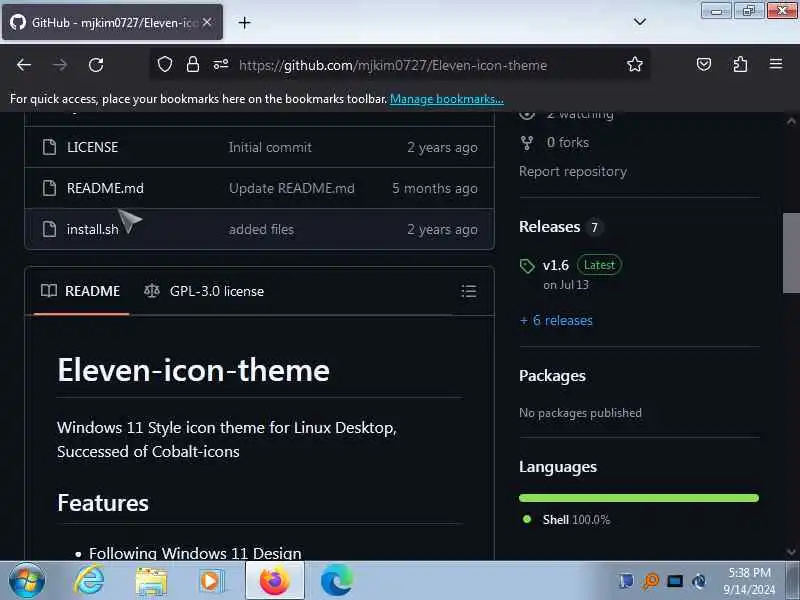This screenshot has height=600, width=800.
Task: Open the install.sh file
Action: [x=92, y=230]
